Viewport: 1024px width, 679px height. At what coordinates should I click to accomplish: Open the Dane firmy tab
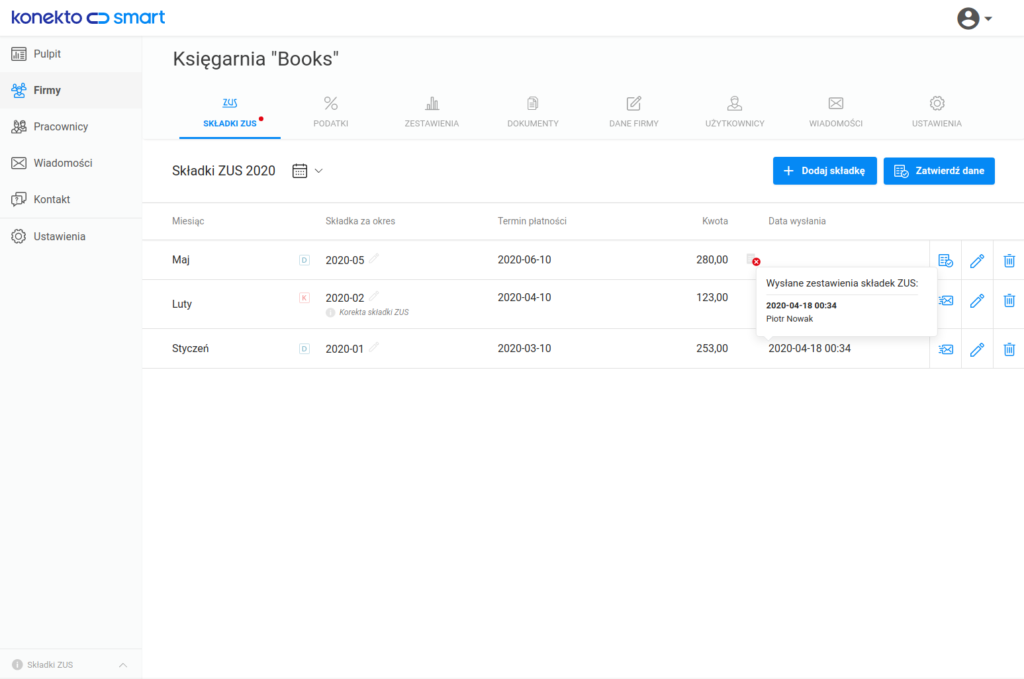[633, 112]
